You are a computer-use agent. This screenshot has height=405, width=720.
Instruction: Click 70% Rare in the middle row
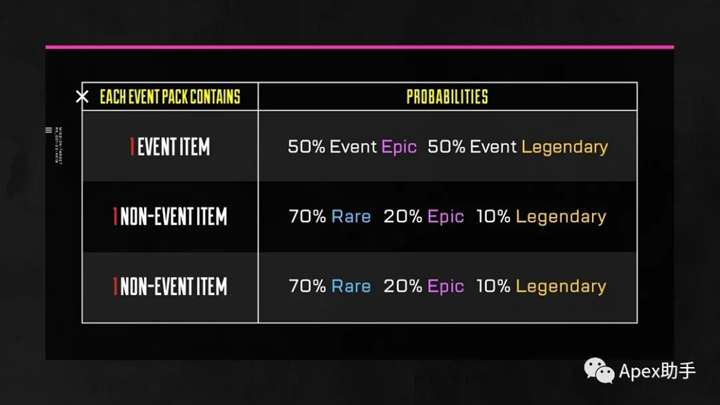click(x=330, y=216)
